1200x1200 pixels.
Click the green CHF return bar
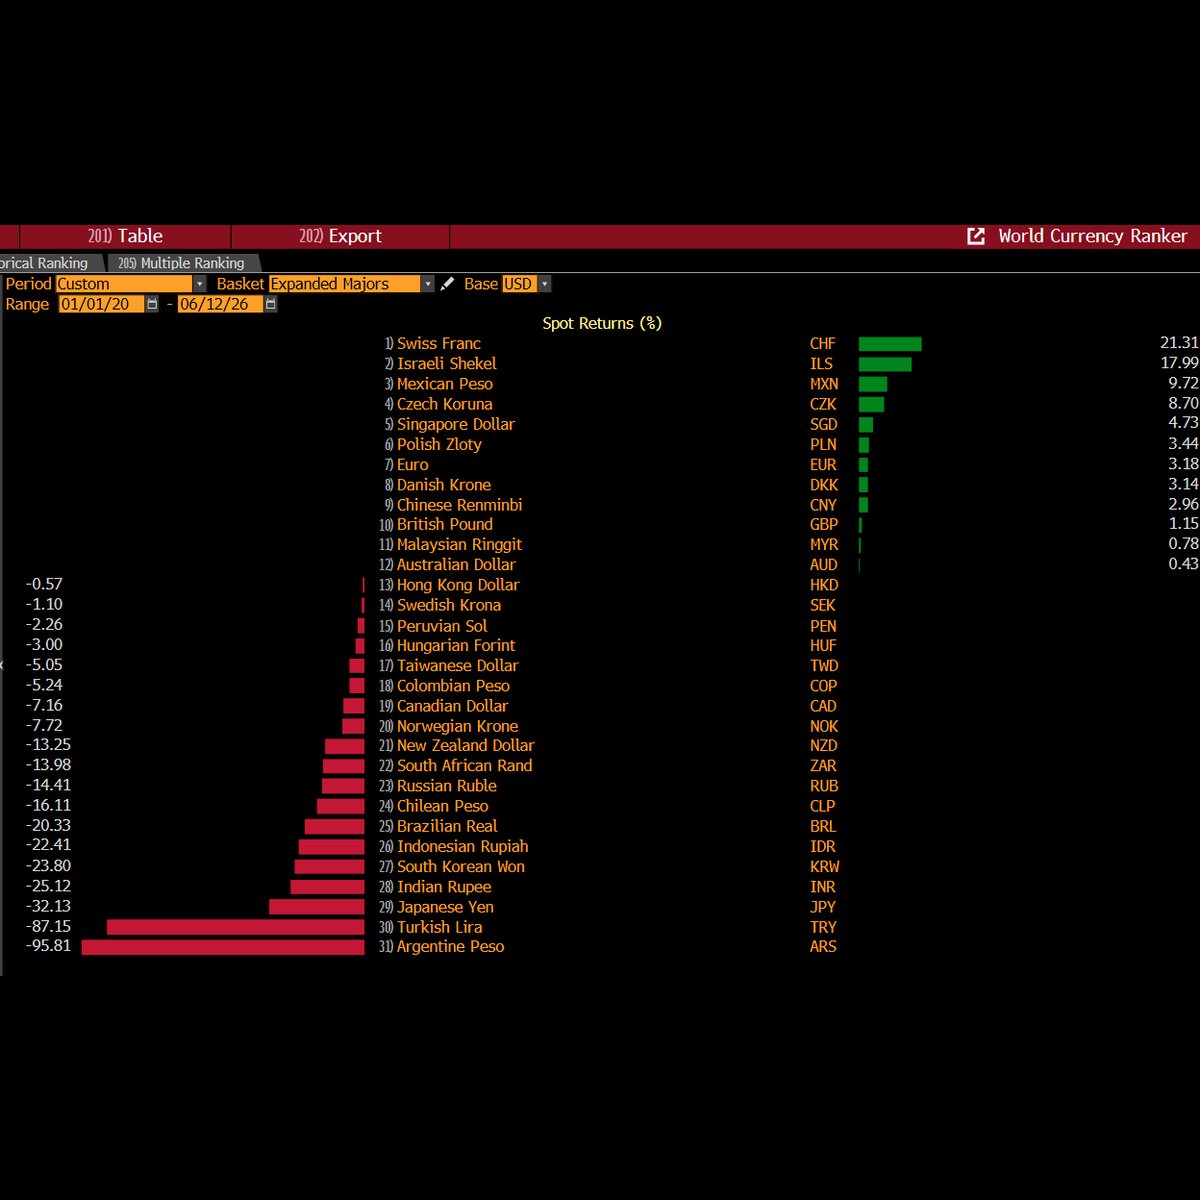point(890,344)
